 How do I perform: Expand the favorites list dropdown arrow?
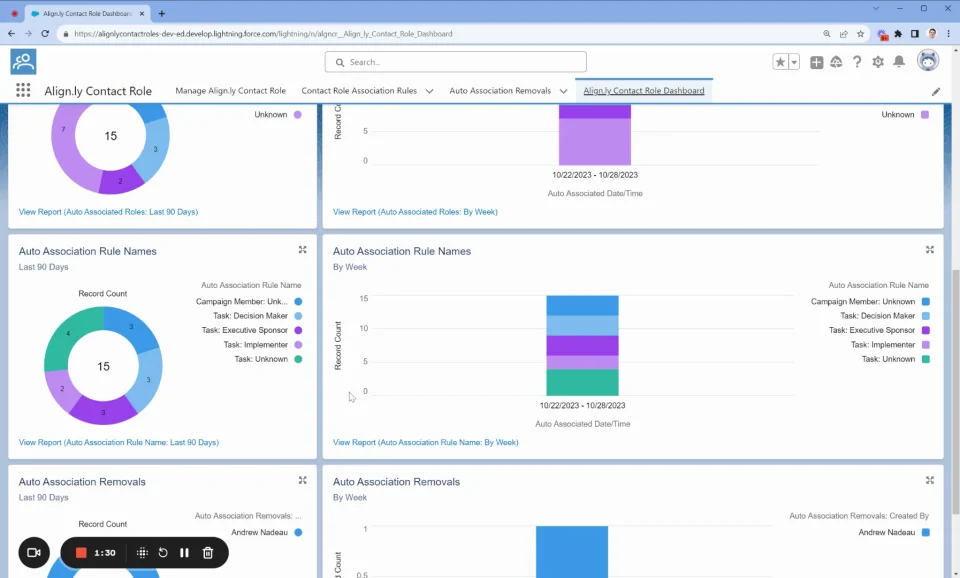point(794,62)
